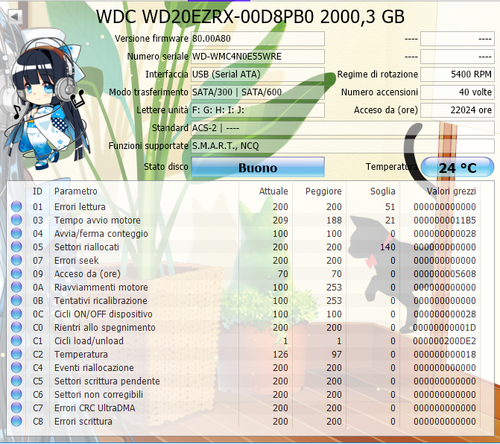
Task: Click status orb for C4 Eventi riallocazione
Action: [16, 367]
